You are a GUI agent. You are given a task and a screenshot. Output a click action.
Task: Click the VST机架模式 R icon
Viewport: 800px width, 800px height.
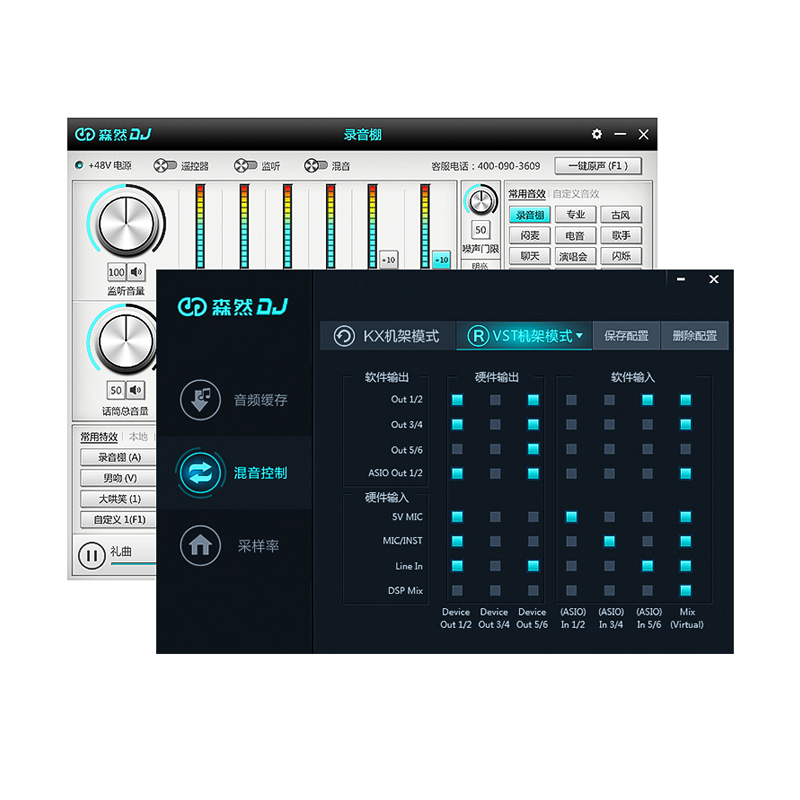click(478, 336)
